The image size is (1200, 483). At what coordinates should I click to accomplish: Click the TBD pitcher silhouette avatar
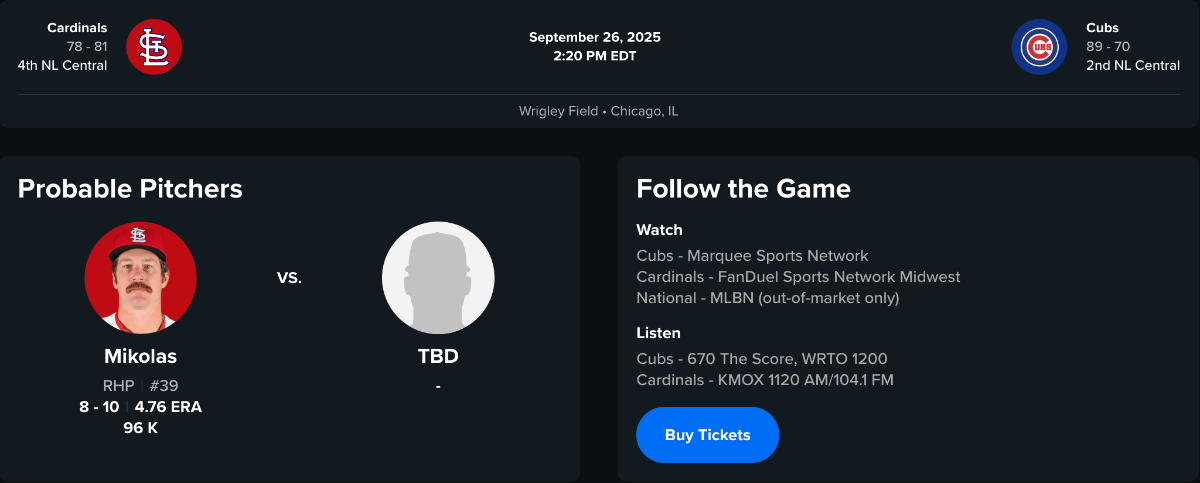point(438,277)
